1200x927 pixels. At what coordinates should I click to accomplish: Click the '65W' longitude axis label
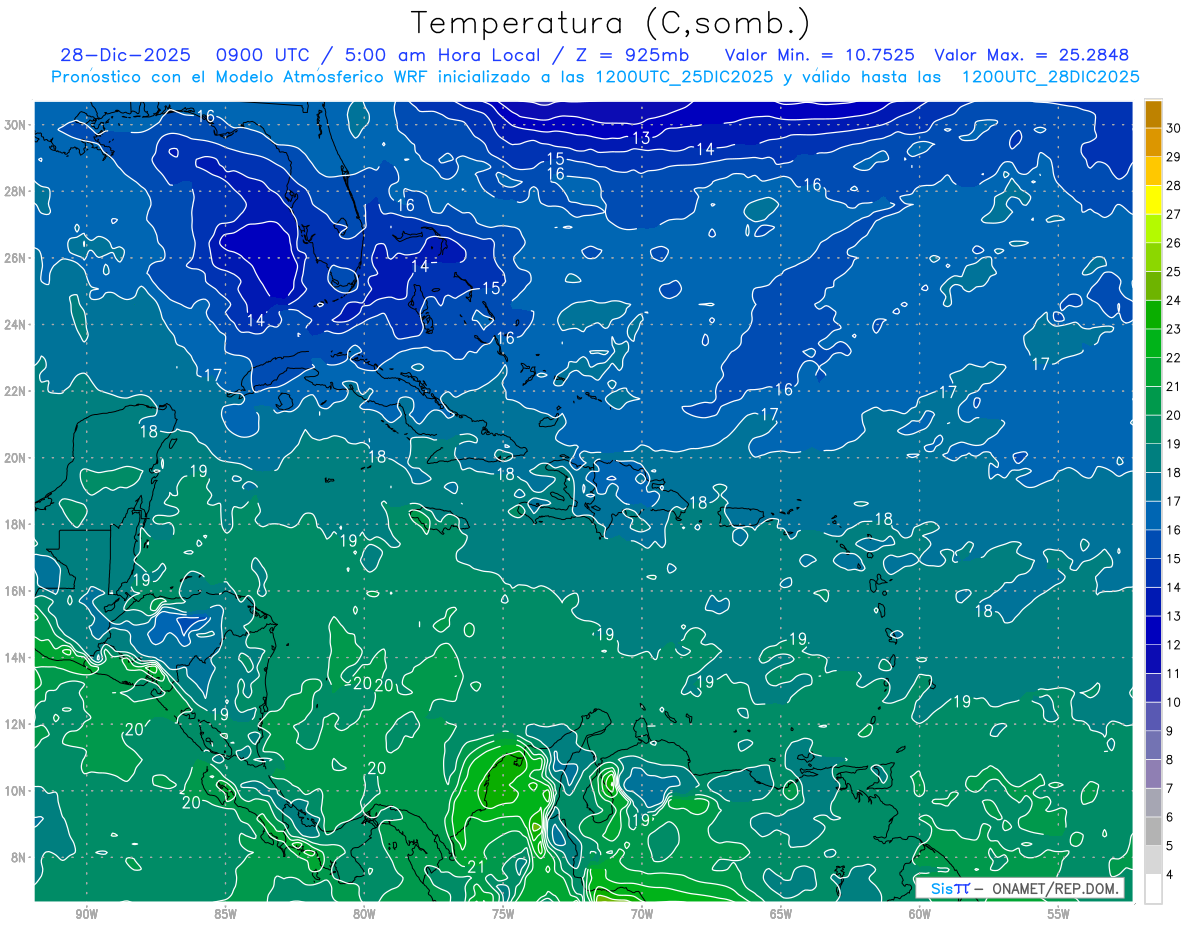[x=781, y=913]
